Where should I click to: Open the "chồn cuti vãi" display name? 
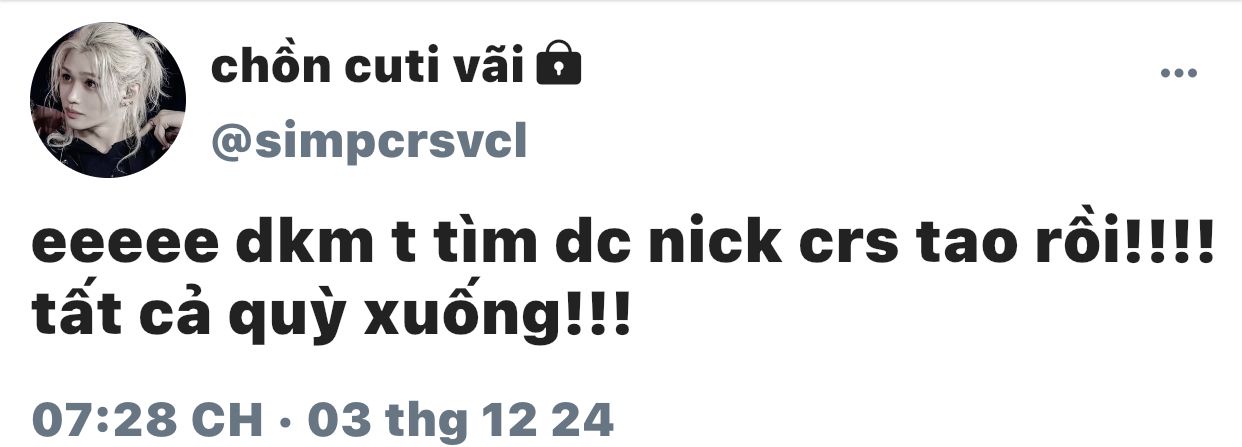click(370, 66)
